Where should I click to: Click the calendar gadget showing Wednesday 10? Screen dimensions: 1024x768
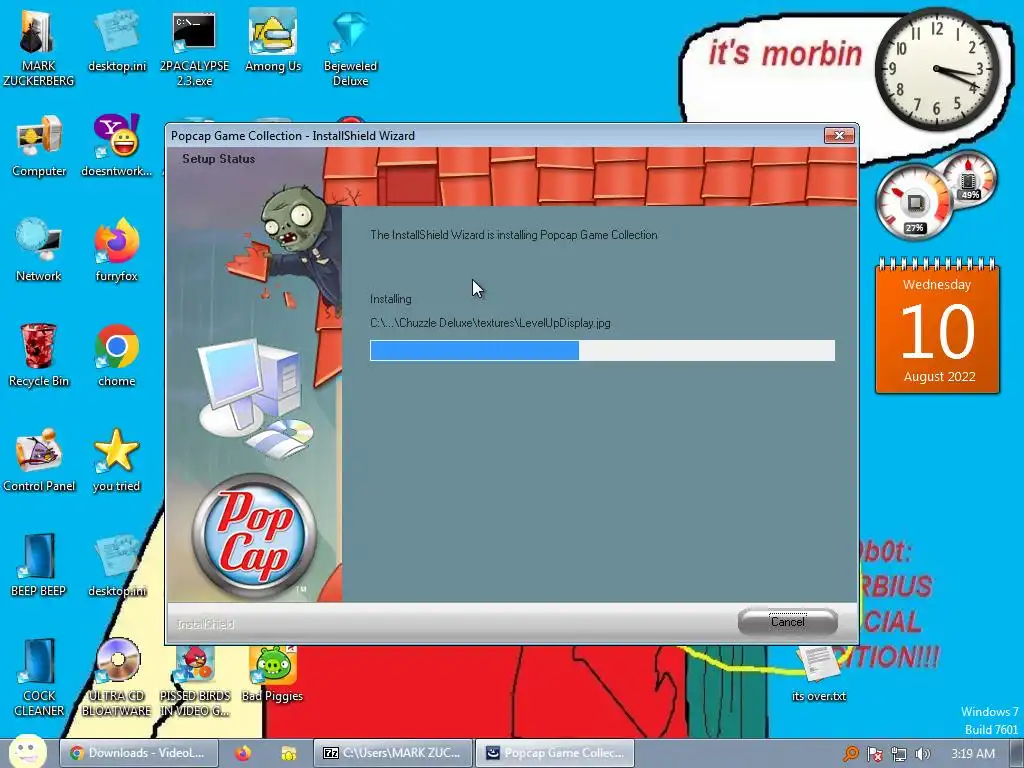[937, 327]
